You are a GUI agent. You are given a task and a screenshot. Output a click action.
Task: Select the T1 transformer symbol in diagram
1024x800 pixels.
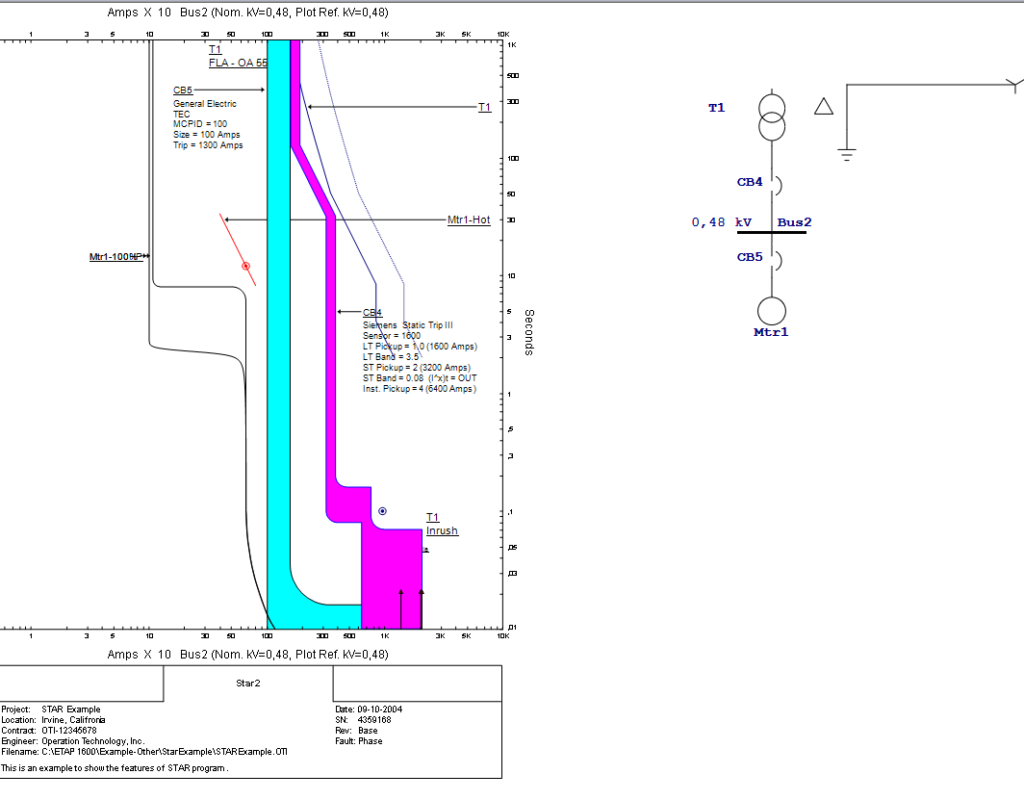pos(771,118)
